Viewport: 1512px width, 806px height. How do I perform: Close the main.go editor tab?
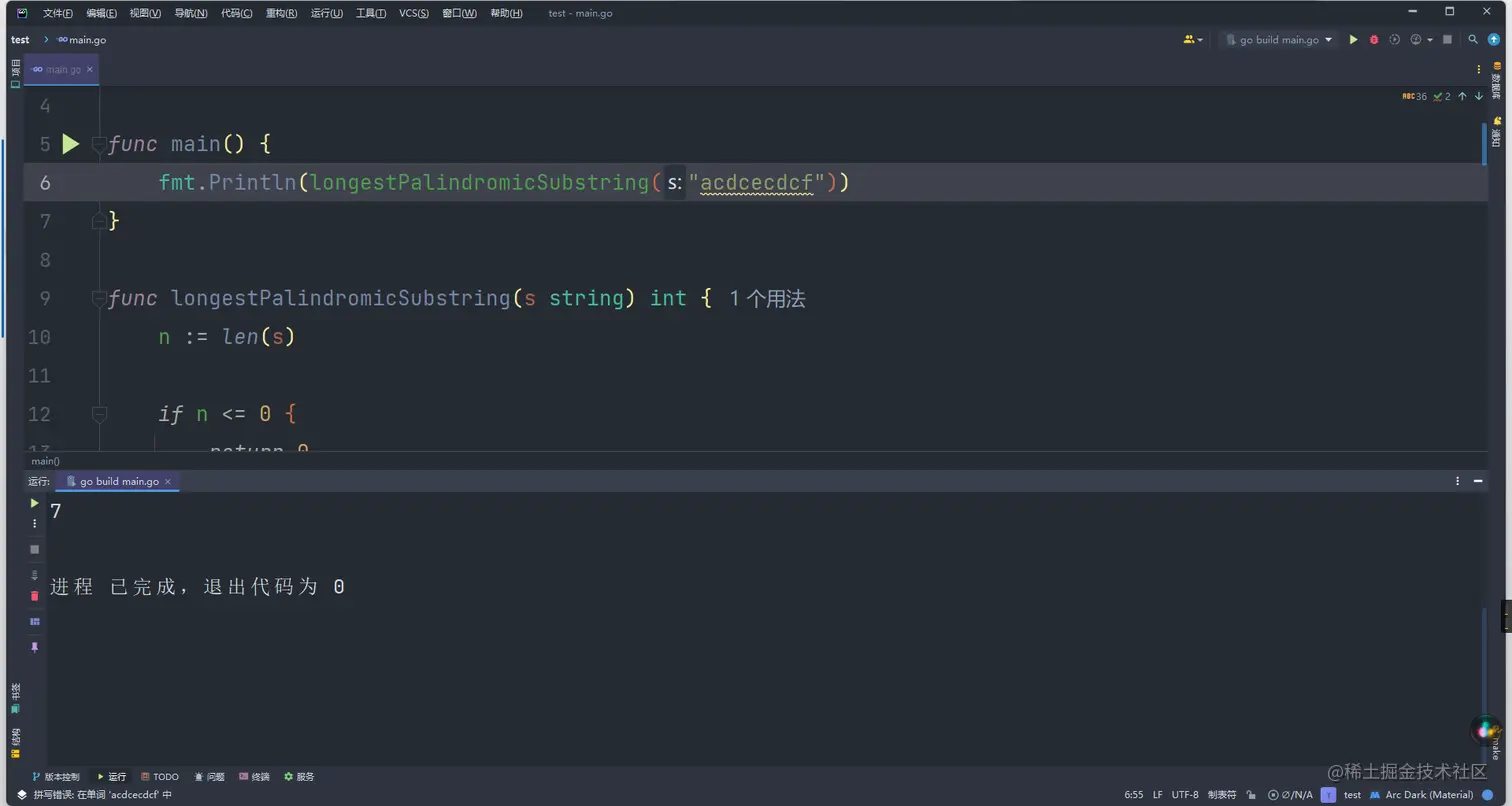(90, 70)
